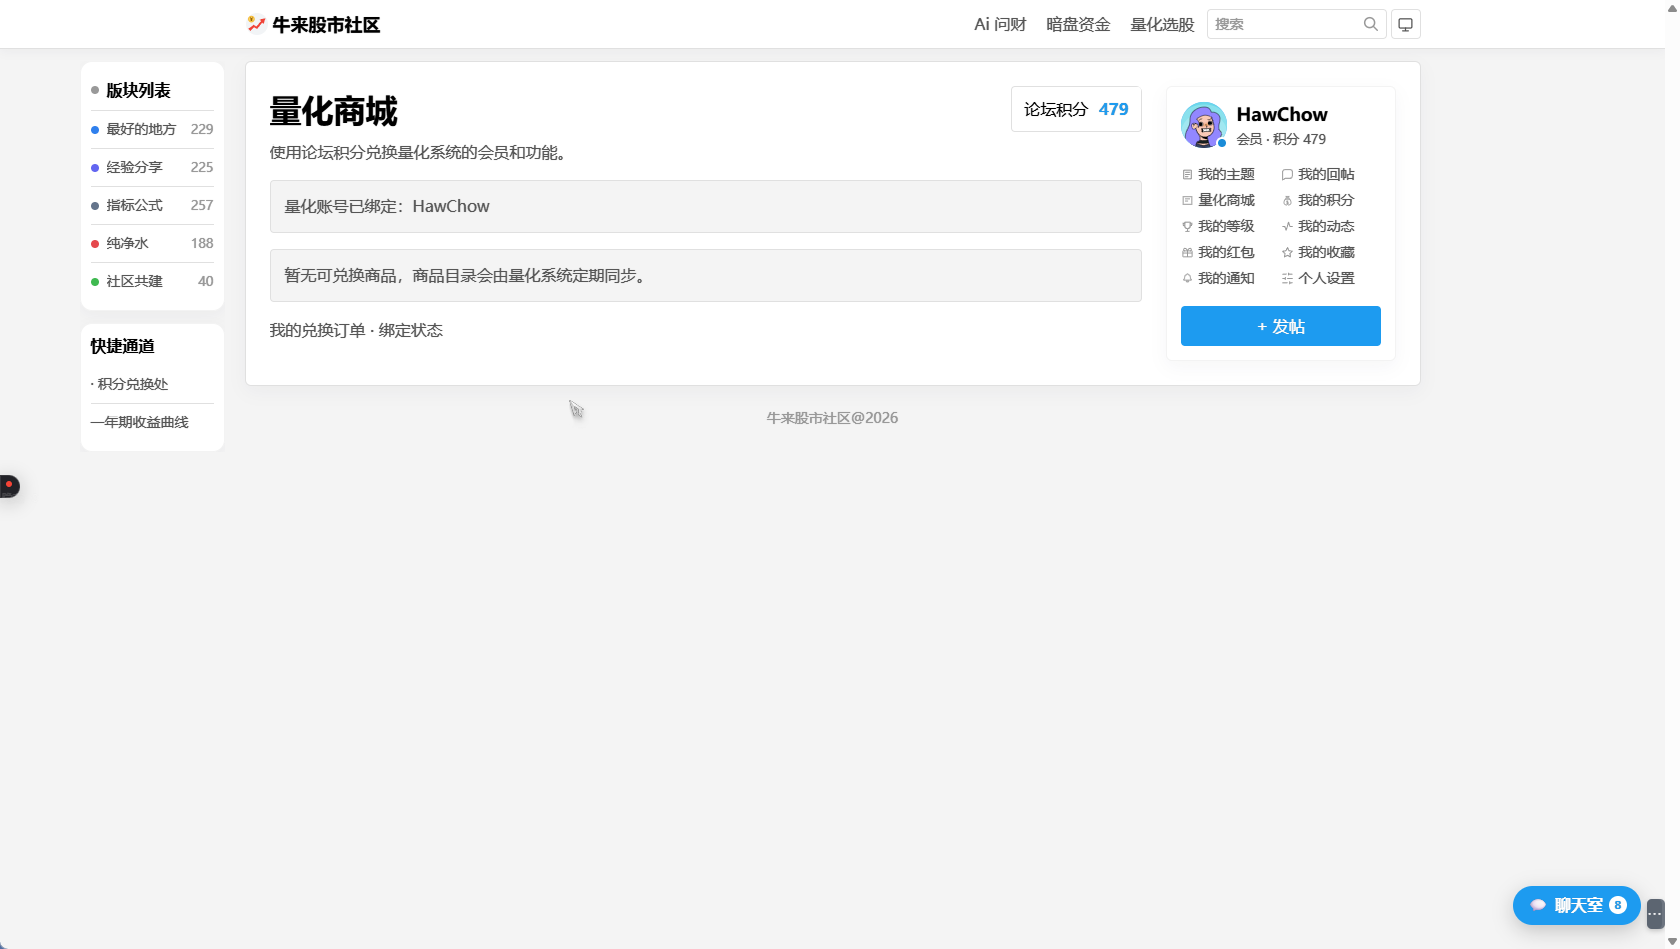Click the search magnifier icon
1680x949 pixels.
[x=1370, y=24]
